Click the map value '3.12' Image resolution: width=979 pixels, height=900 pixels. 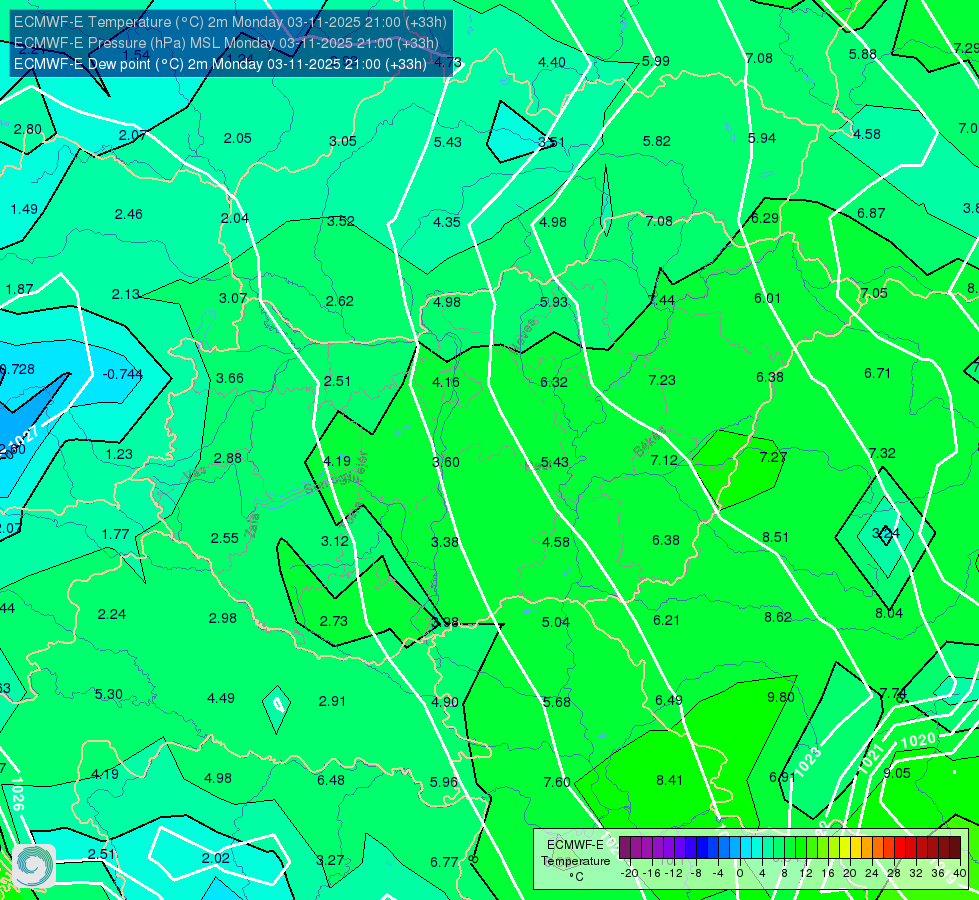(335, 541)
